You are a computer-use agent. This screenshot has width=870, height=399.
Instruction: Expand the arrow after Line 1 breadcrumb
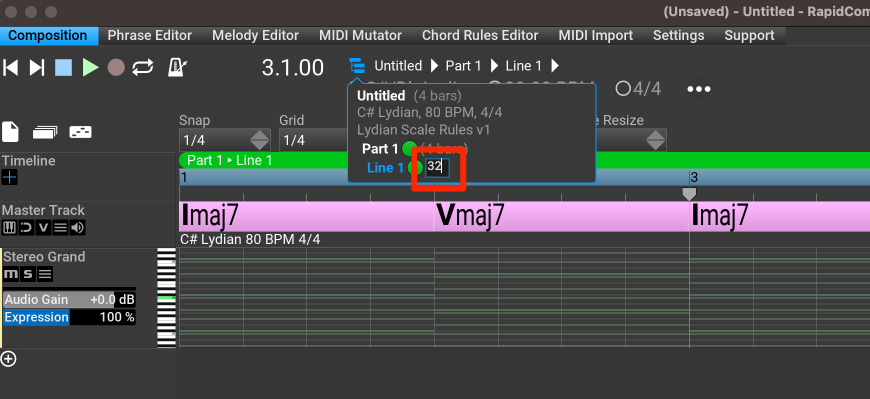(x=555, y=66)
